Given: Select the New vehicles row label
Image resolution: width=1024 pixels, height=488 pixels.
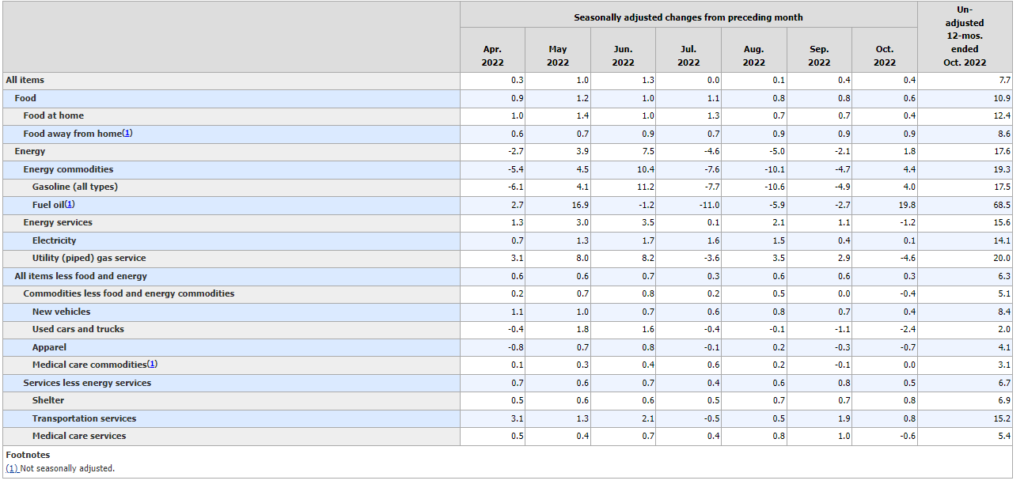Looking at the screenshot, I should [x=62, y=311].
